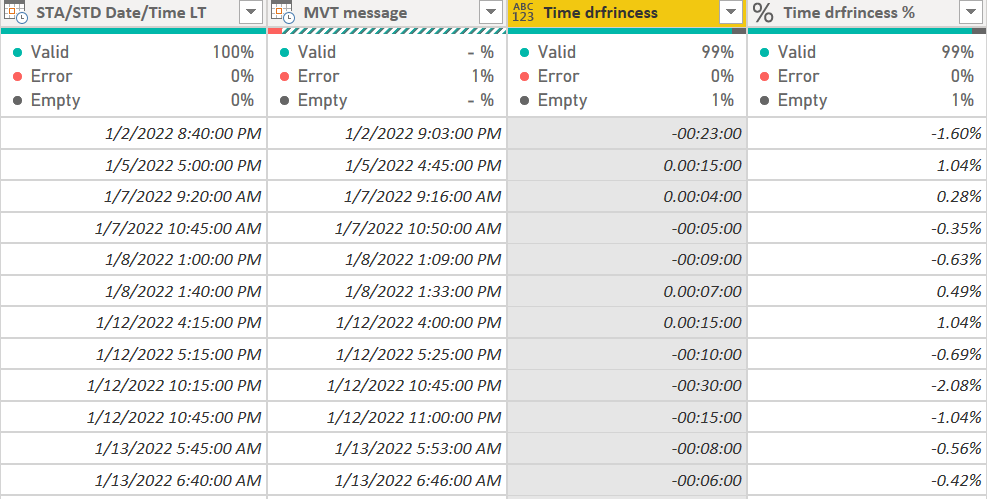Select cell 1/2/2022 8:40:00 PM
This screenshot has height=499, width=987.
(x=133, y=133)
